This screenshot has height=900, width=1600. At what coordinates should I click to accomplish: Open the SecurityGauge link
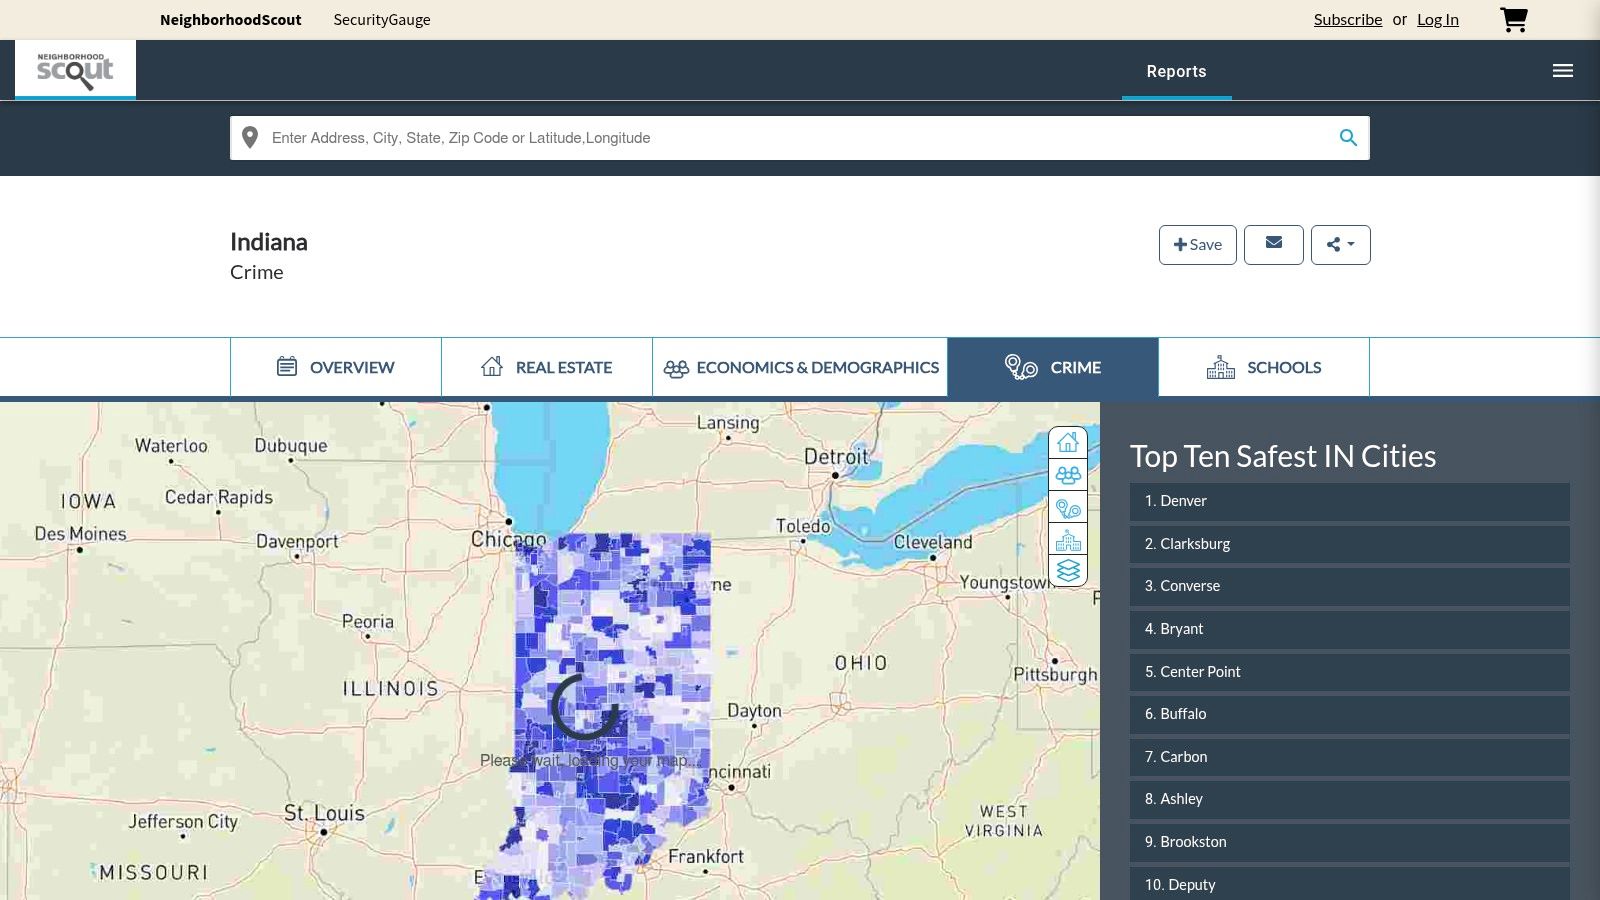[x=382, y=20]
